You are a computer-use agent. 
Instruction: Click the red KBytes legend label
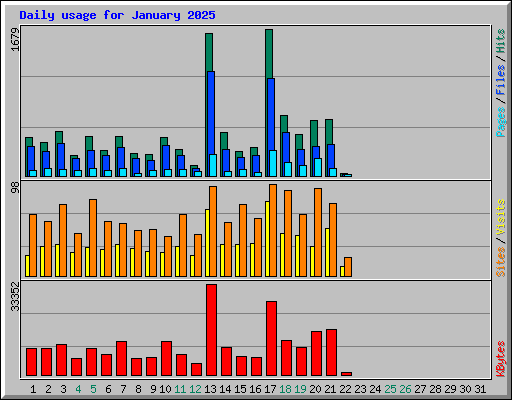tap(501, 359)
